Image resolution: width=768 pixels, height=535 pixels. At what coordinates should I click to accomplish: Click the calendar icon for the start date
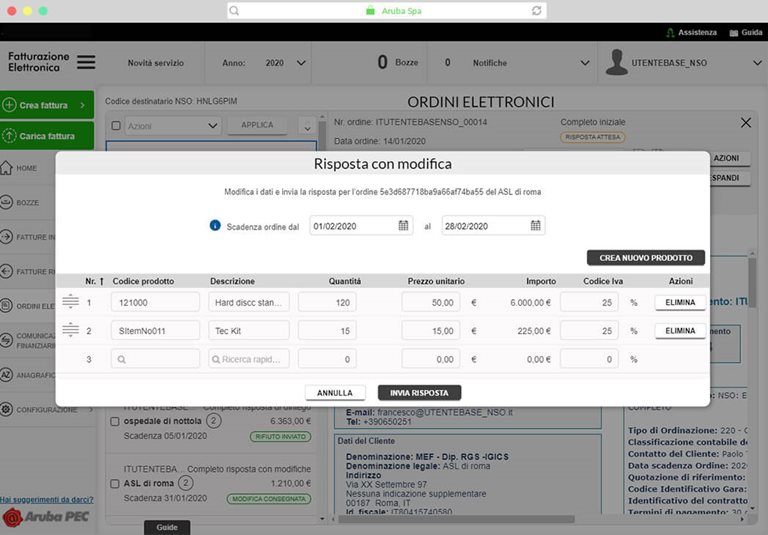[x=403, y=226]
